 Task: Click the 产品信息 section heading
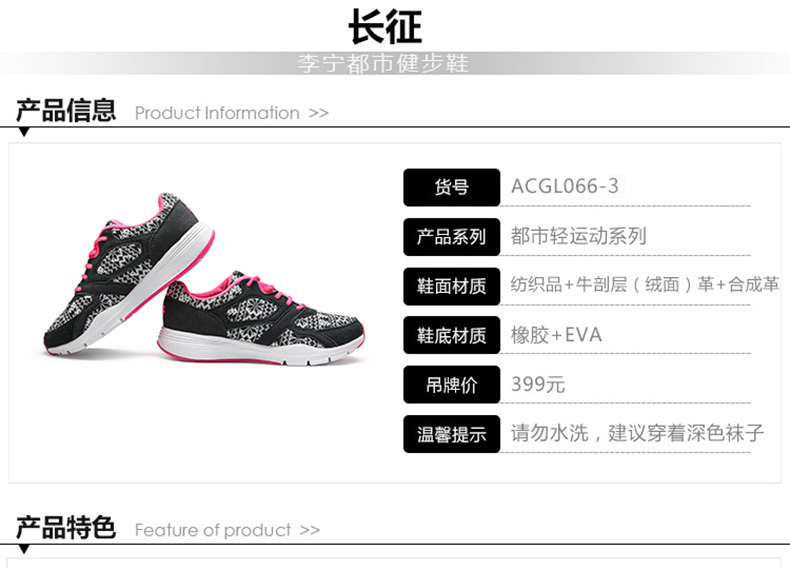66,110
